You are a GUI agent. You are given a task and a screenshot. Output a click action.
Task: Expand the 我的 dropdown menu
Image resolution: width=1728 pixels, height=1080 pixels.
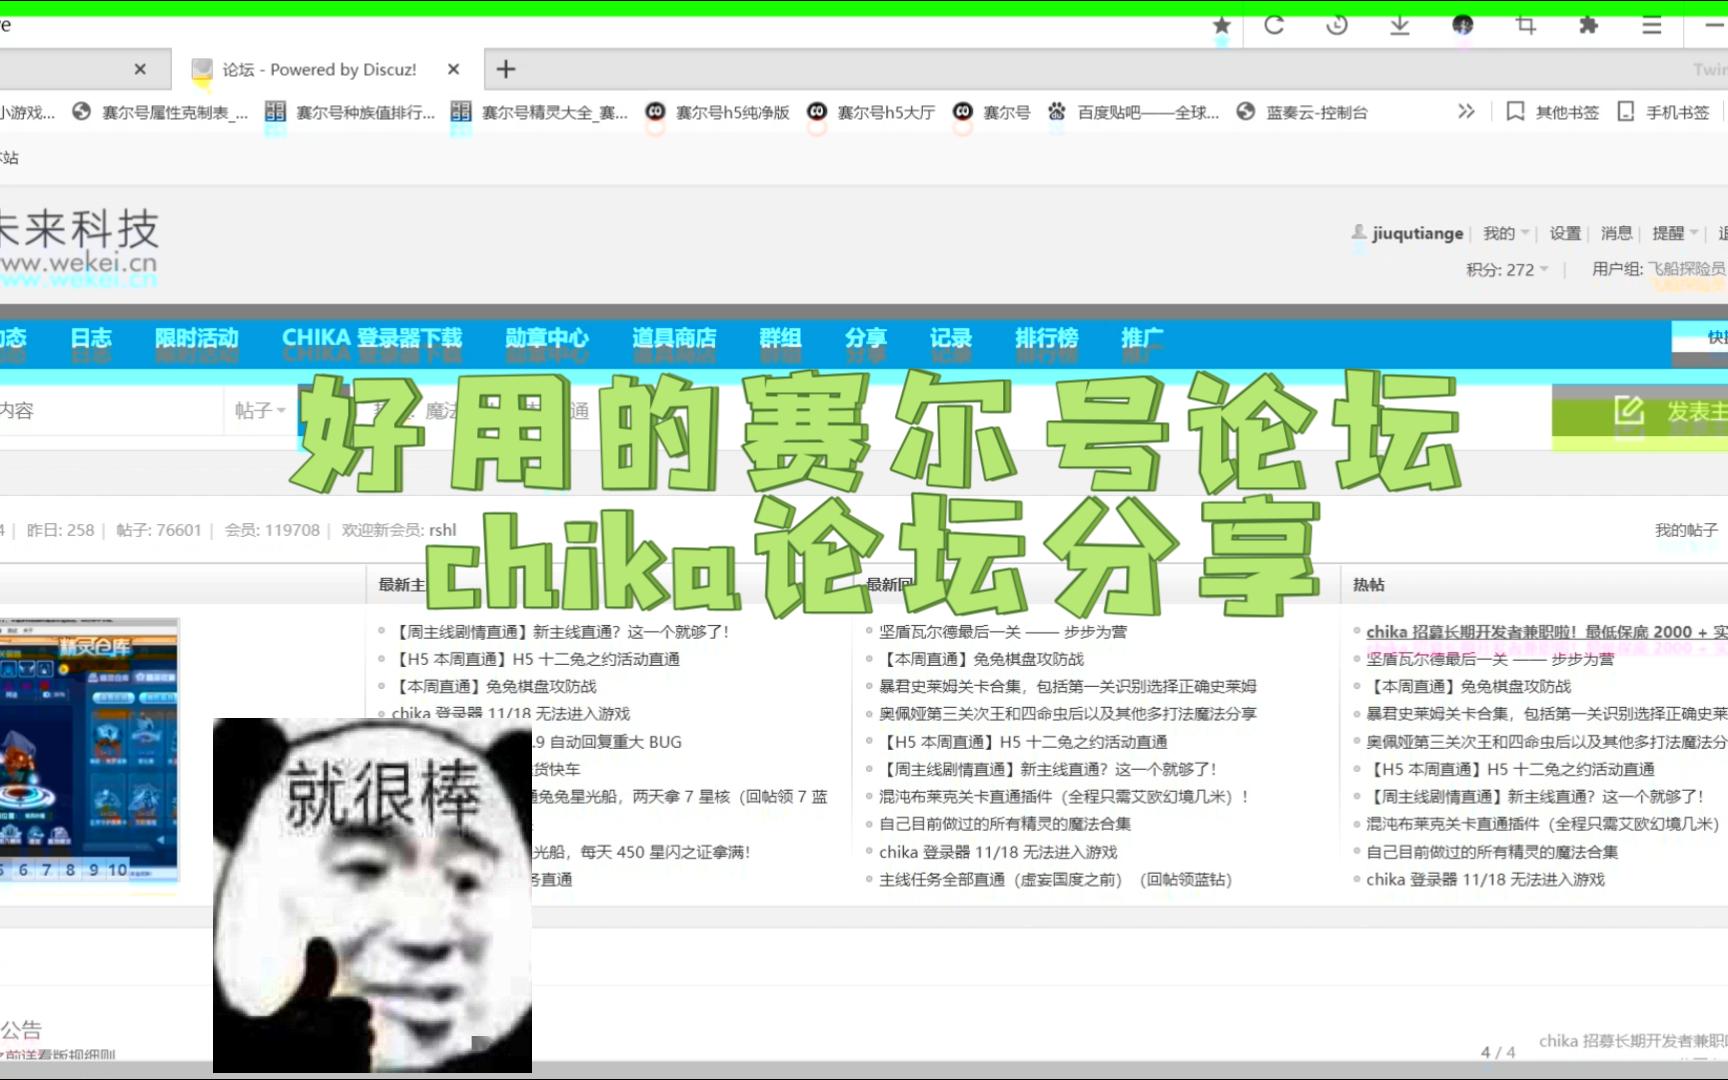click(1506, 233)
